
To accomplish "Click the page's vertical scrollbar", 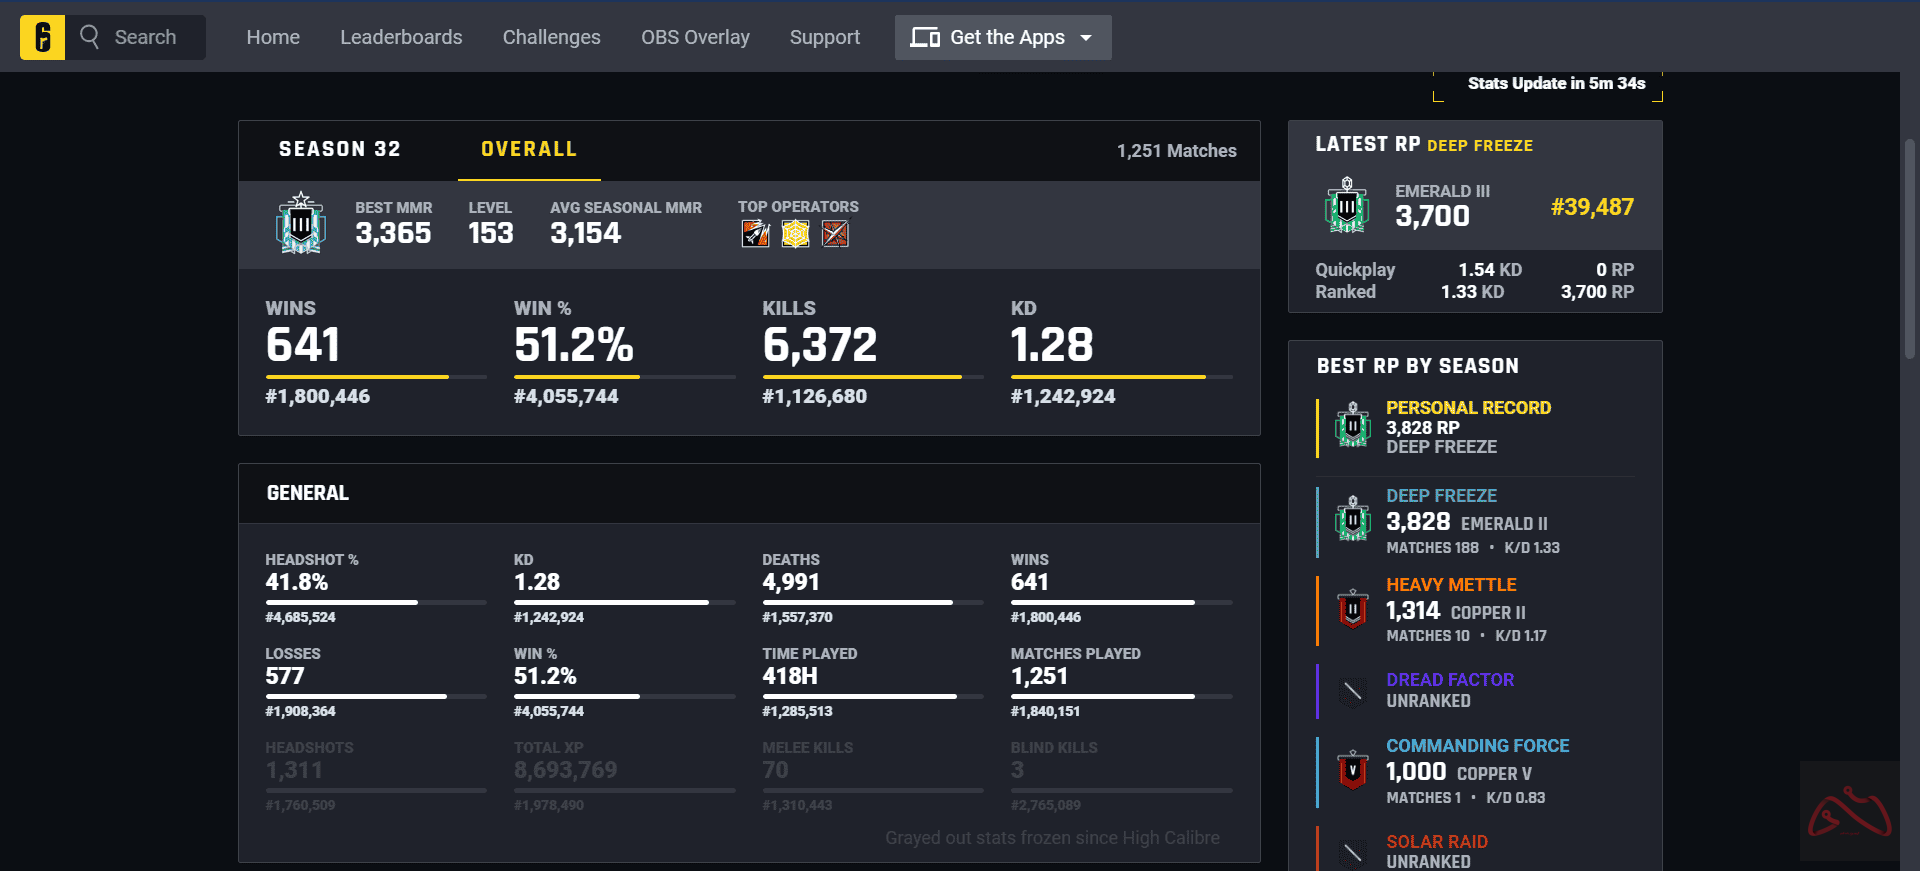I will tap(1909, 250).
